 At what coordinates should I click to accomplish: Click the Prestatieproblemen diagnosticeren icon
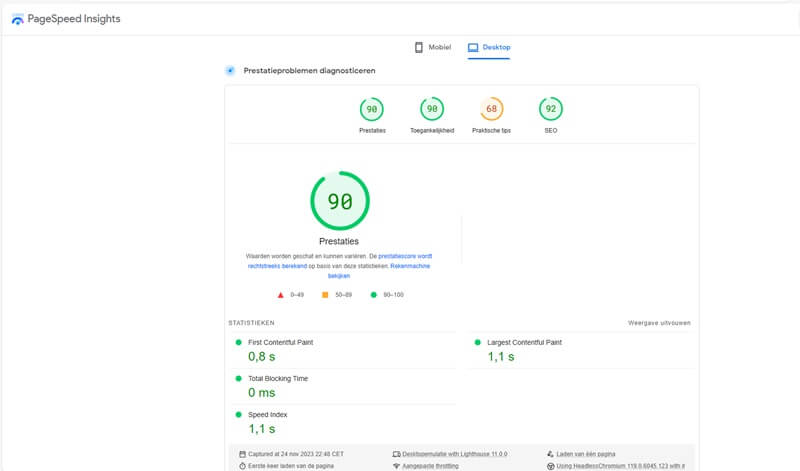coord(230,71)
